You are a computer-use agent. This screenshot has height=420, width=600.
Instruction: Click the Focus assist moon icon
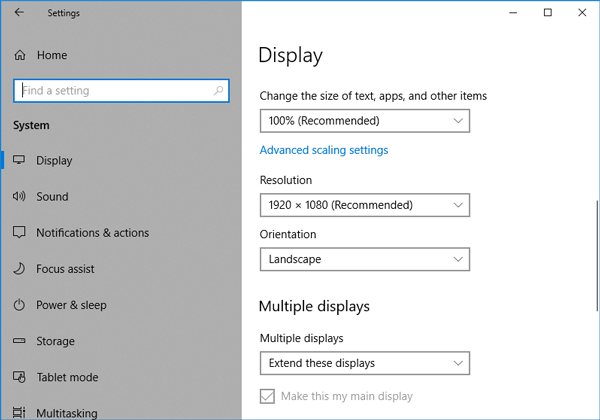pyautogui.click(x=20, y=269)
